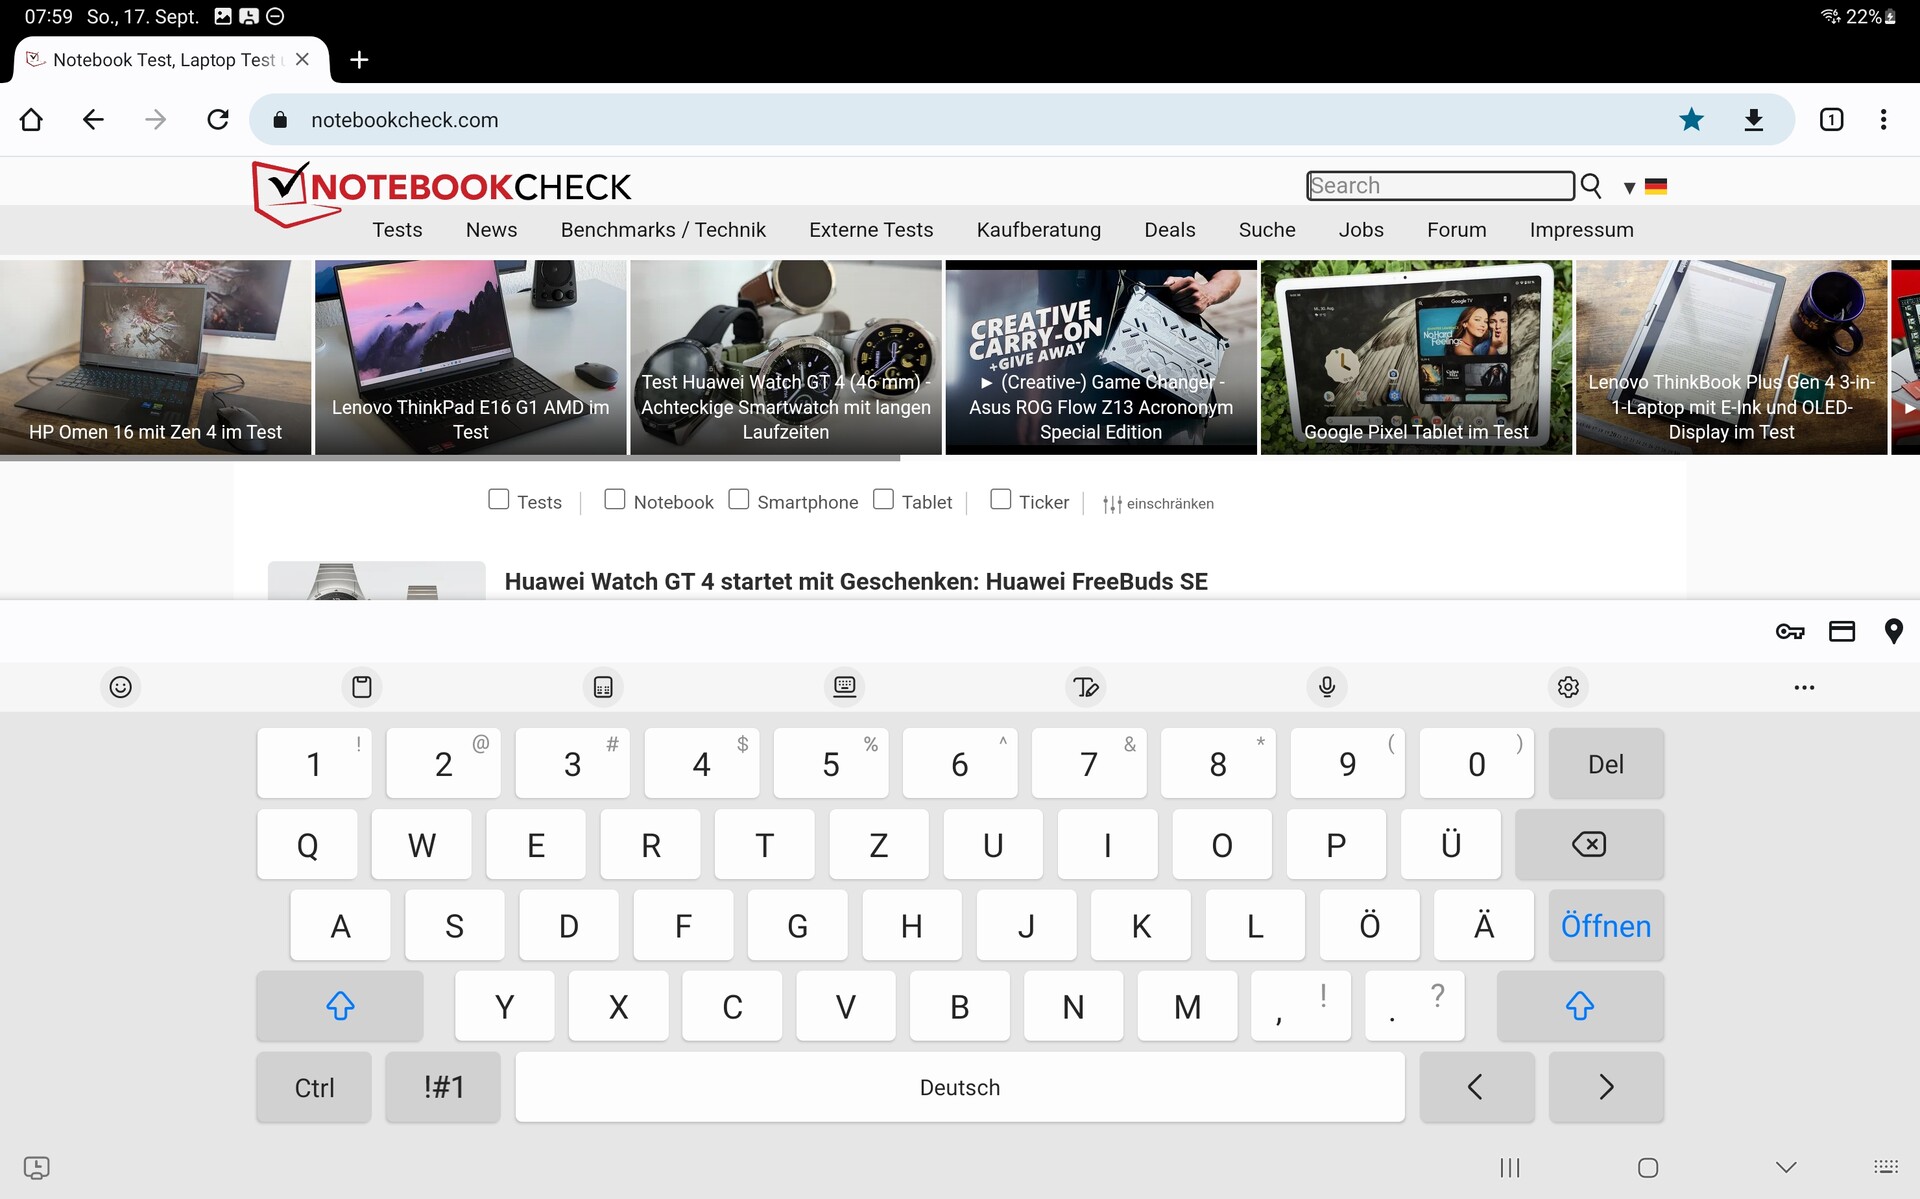This screenshot has width=1920, height=1199.
Task: Switch to handwriting input mode
Action: [x=1086, y=687]
